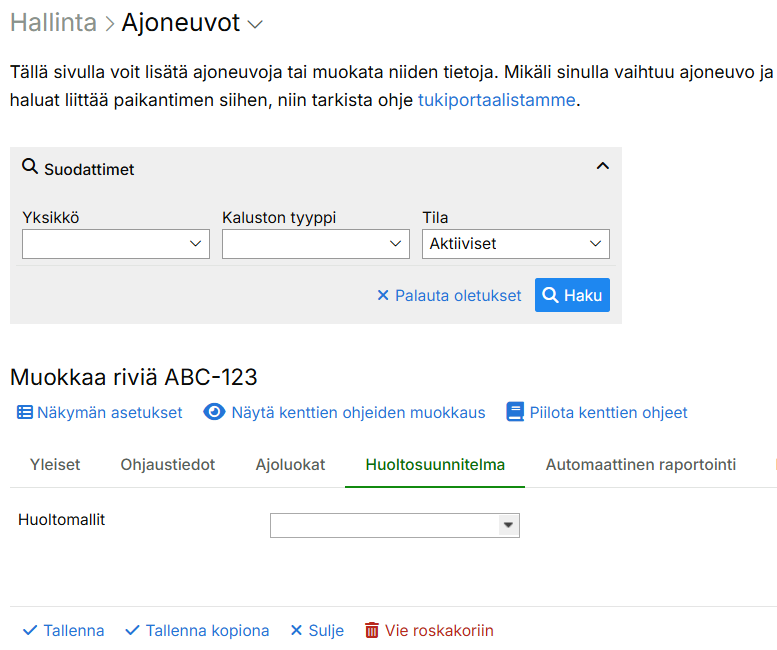Click the X icon next to Sulje

[x=296, y=630]
